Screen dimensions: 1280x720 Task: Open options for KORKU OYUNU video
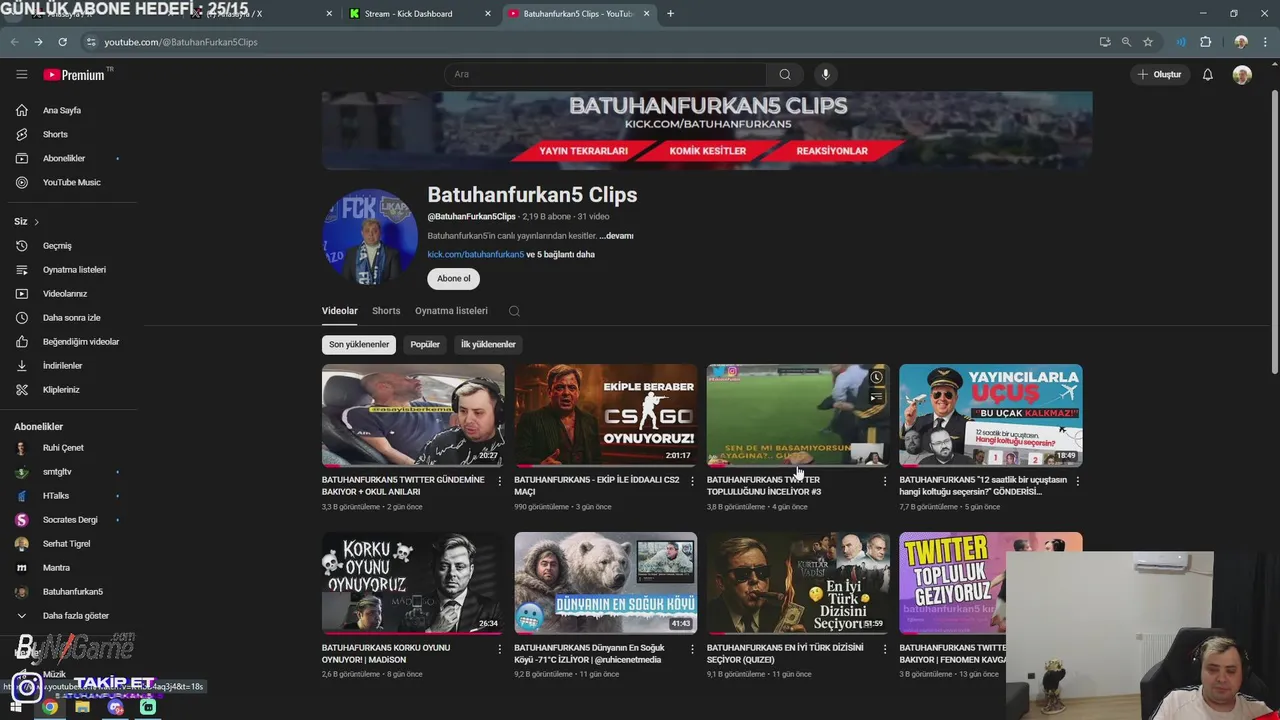[x=499, y=649]
